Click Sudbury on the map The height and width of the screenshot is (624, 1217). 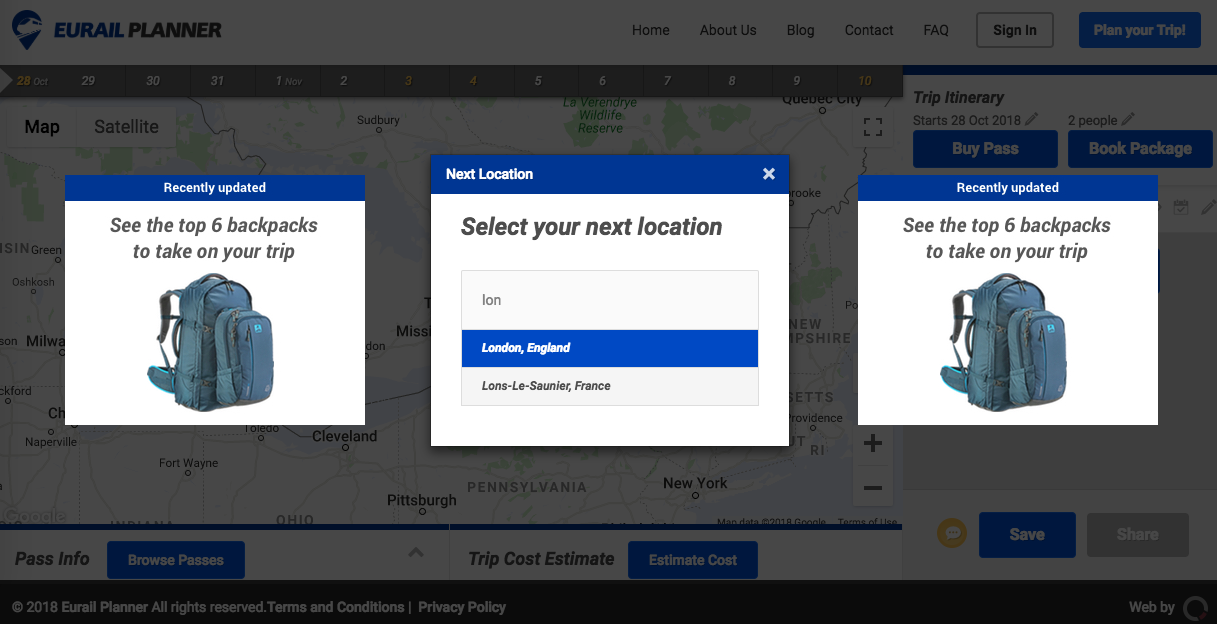(x=378, y=120)
